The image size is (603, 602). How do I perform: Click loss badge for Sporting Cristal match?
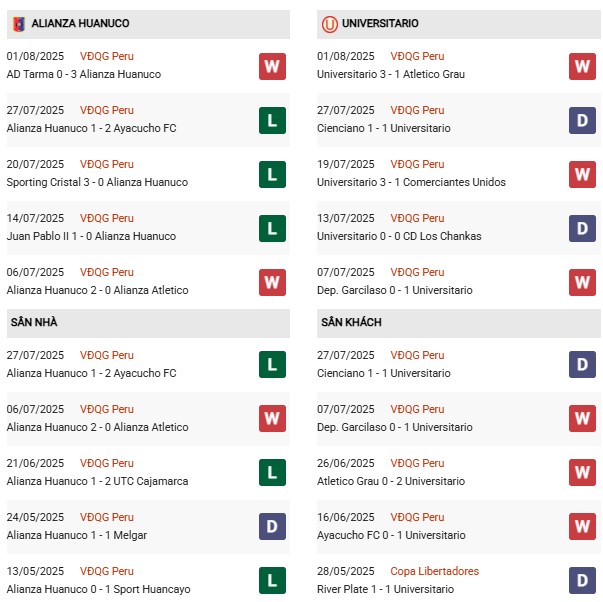tap(272, 174)
